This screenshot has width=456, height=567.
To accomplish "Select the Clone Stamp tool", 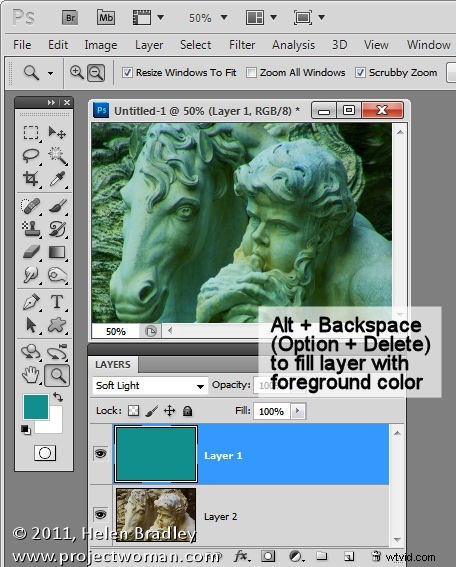I will (31, 229).
